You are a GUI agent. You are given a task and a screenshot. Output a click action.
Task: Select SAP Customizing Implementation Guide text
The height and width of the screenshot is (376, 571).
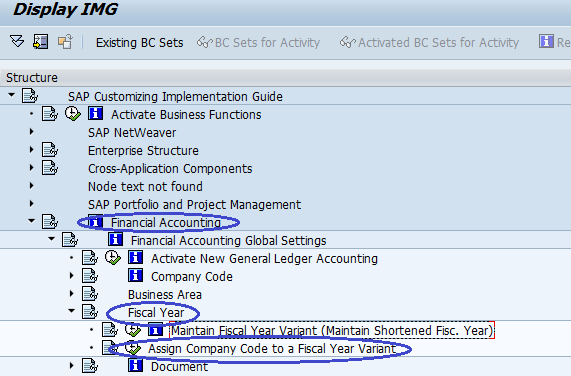pyautogui.click(x=175, y=97)
